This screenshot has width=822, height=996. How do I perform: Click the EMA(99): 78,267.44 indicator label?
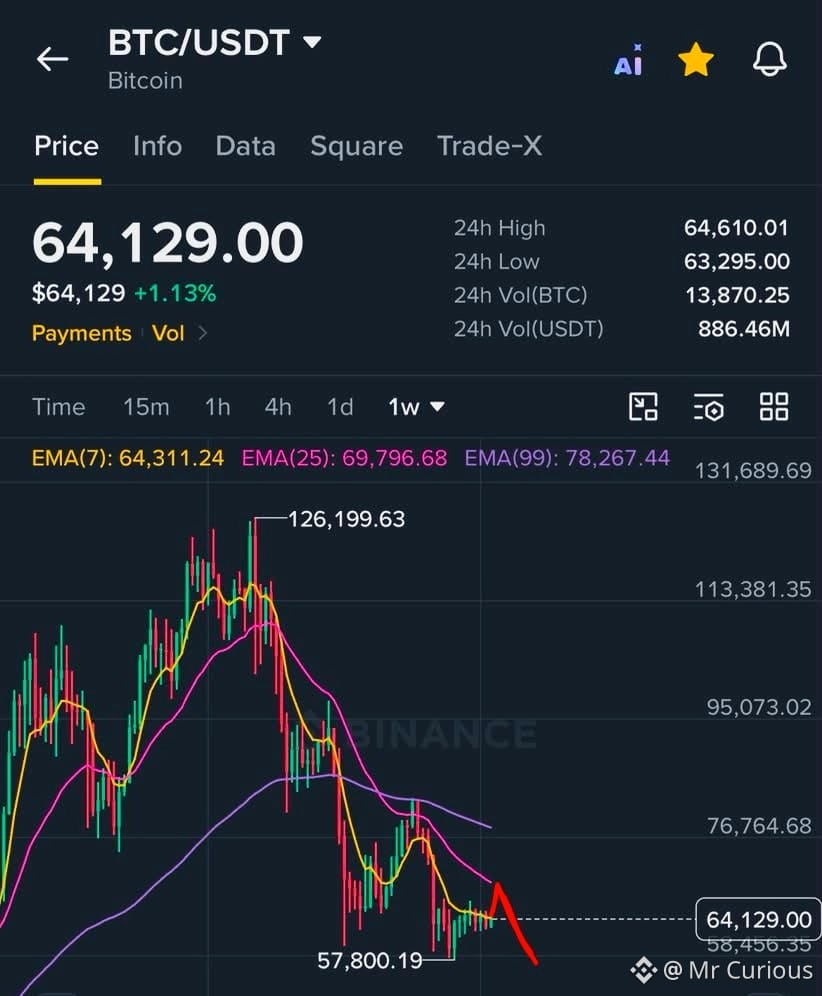pyautogui.click(x=567, y=458)
